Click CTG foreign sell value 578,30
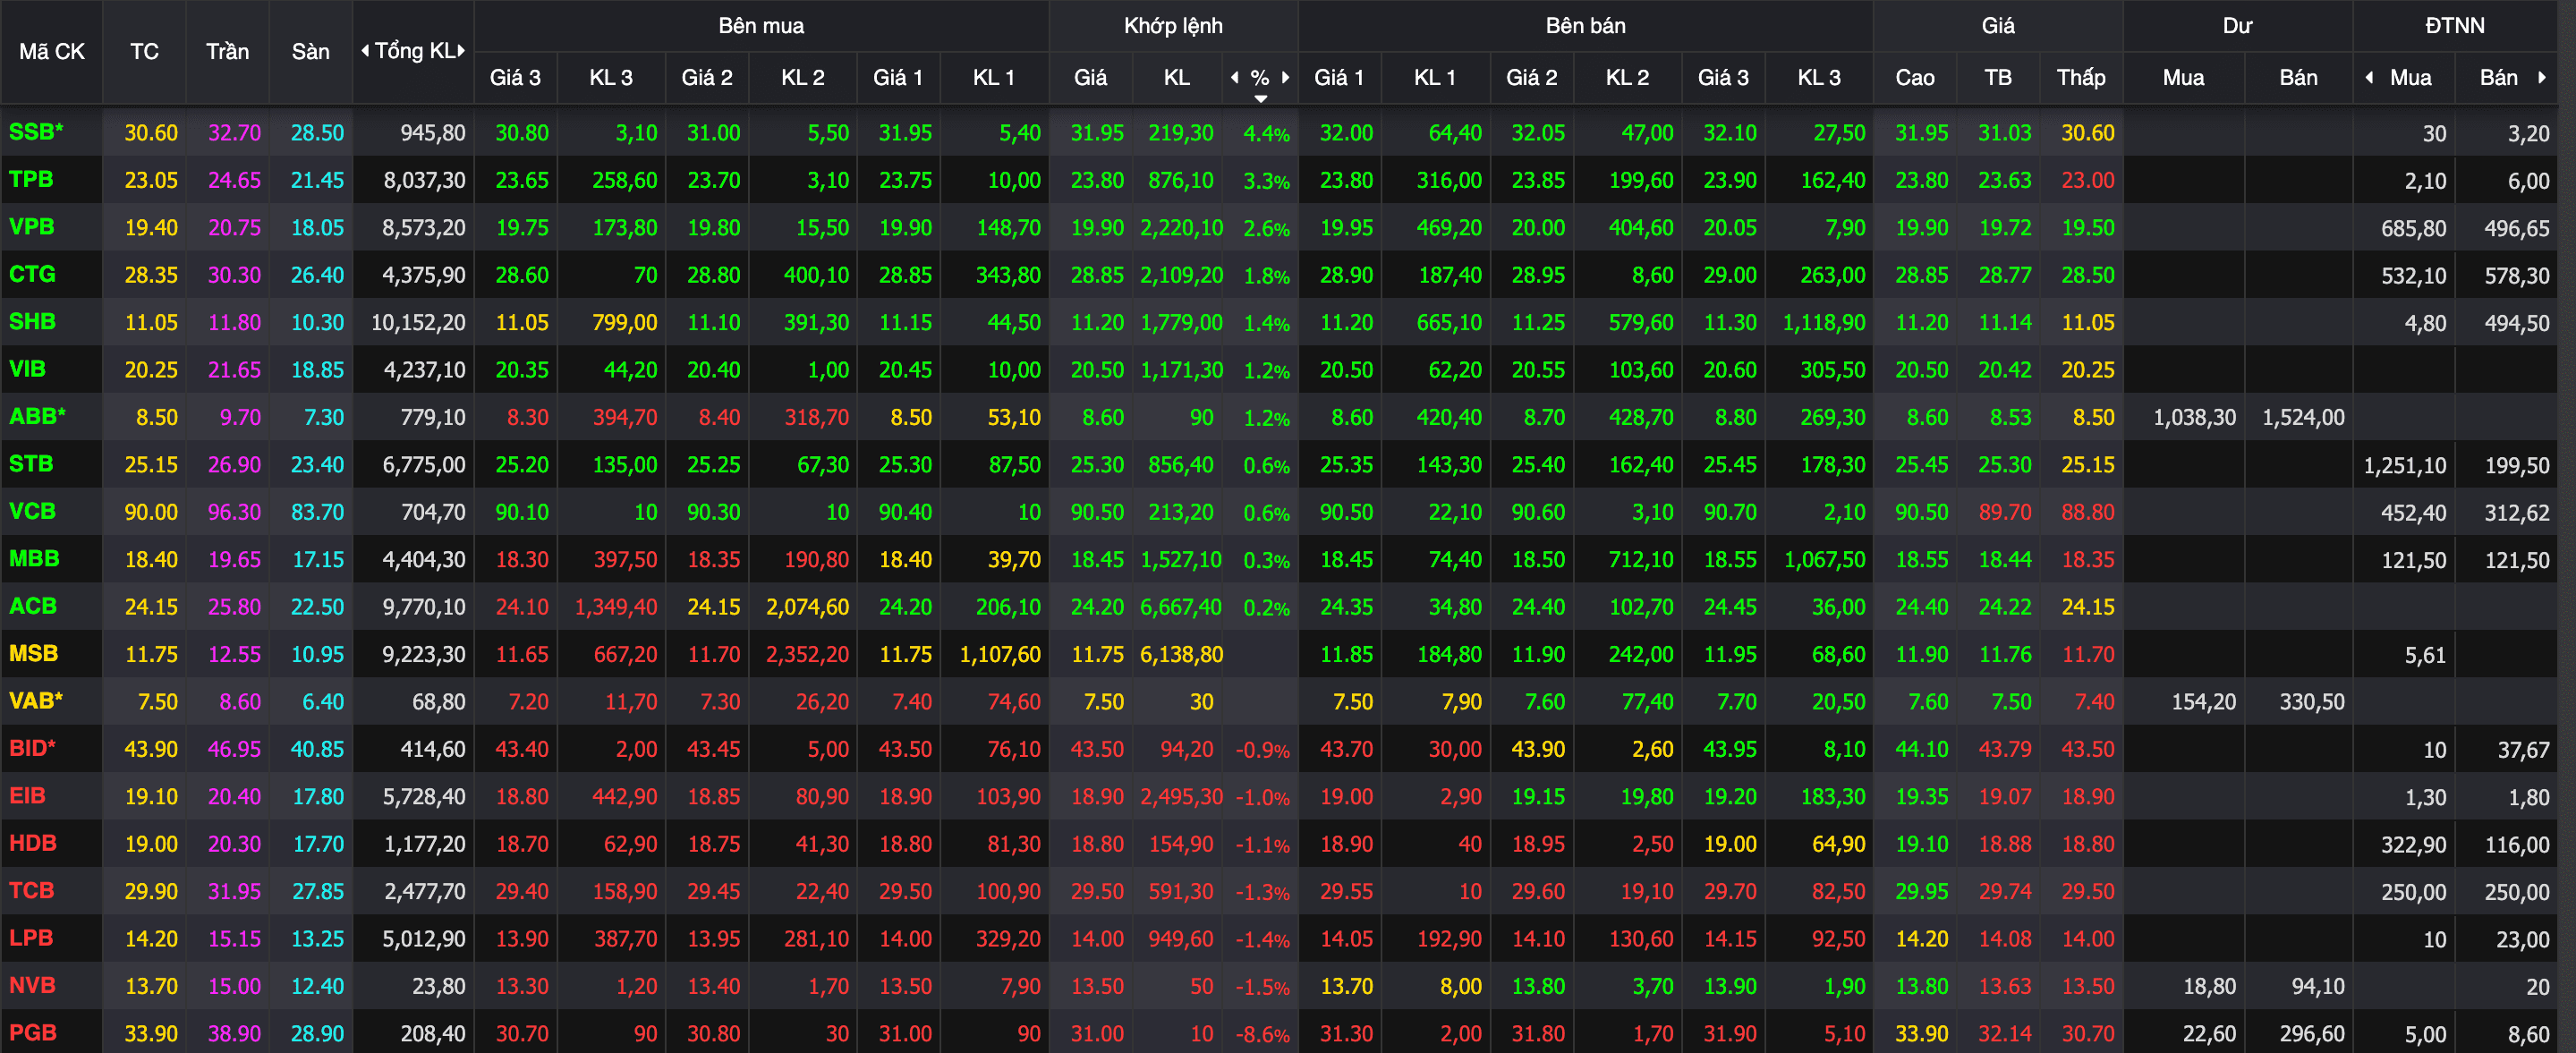Screen dimensions: 2576x1053 click(2517, 275)
